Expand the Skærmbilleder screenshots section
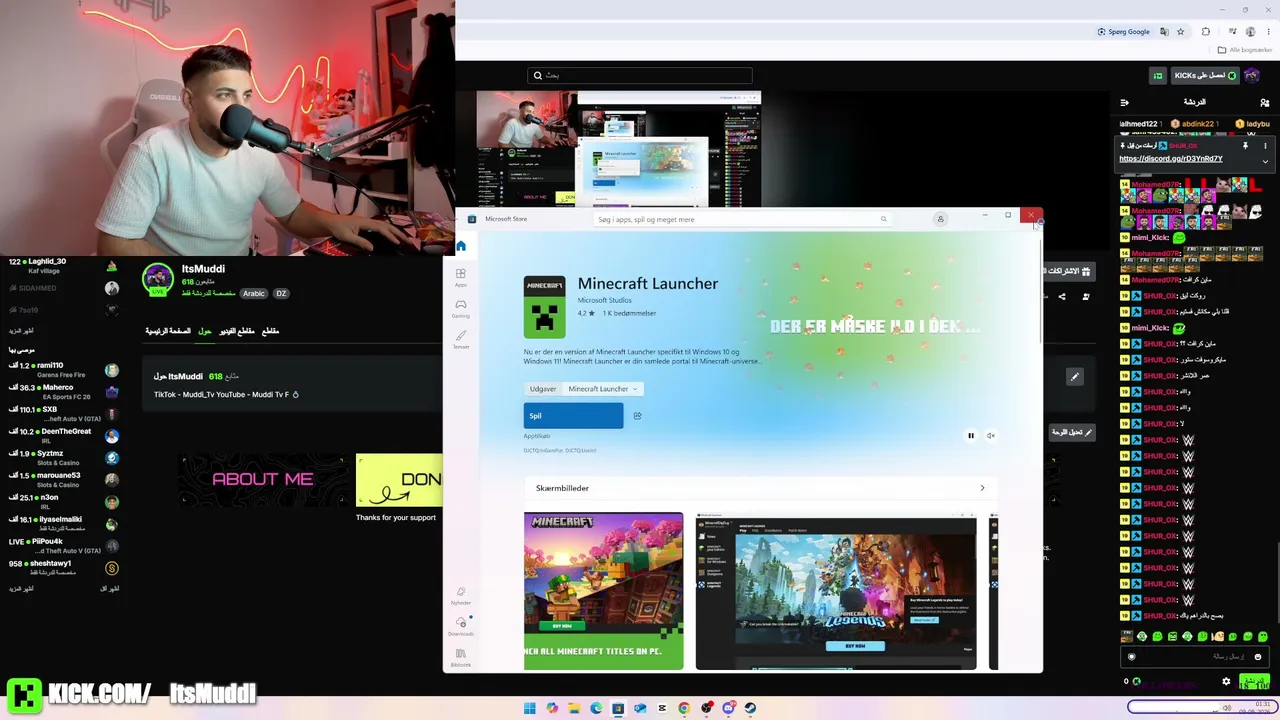 click(x=982, y=488)
